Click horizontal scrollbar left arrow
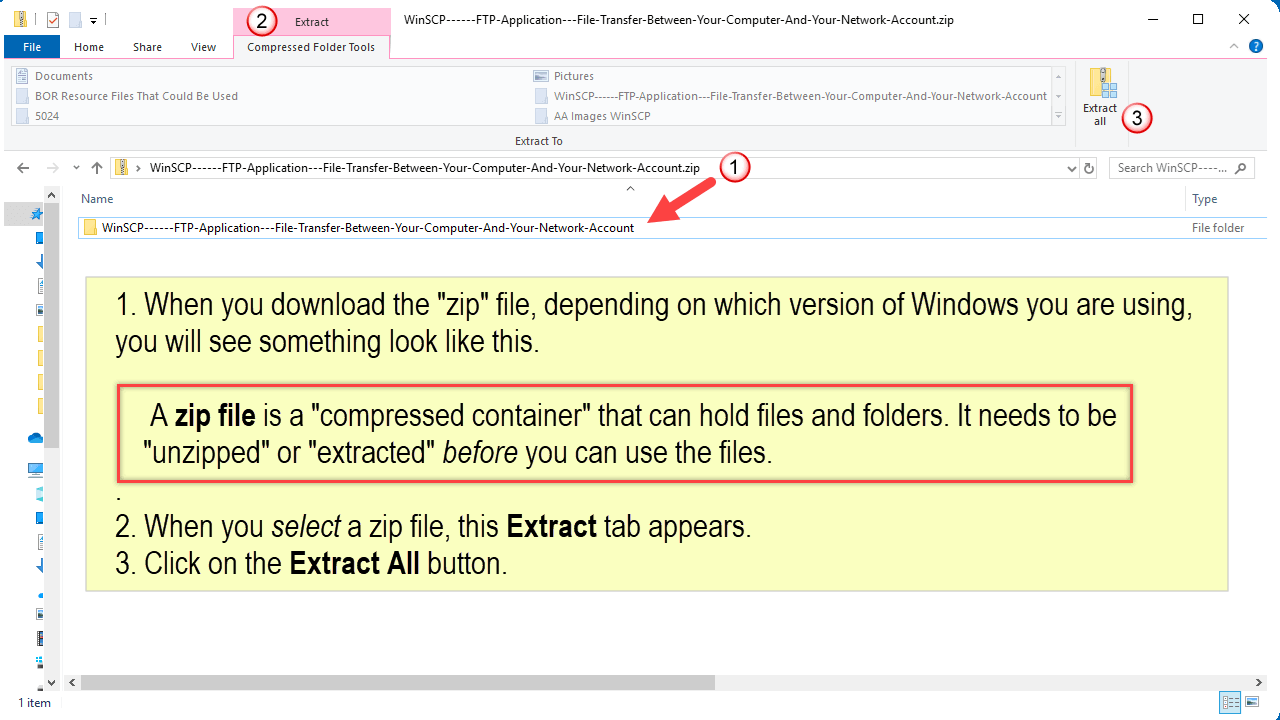The height and width of the screenshot is (720, 1280). point(72,682)
